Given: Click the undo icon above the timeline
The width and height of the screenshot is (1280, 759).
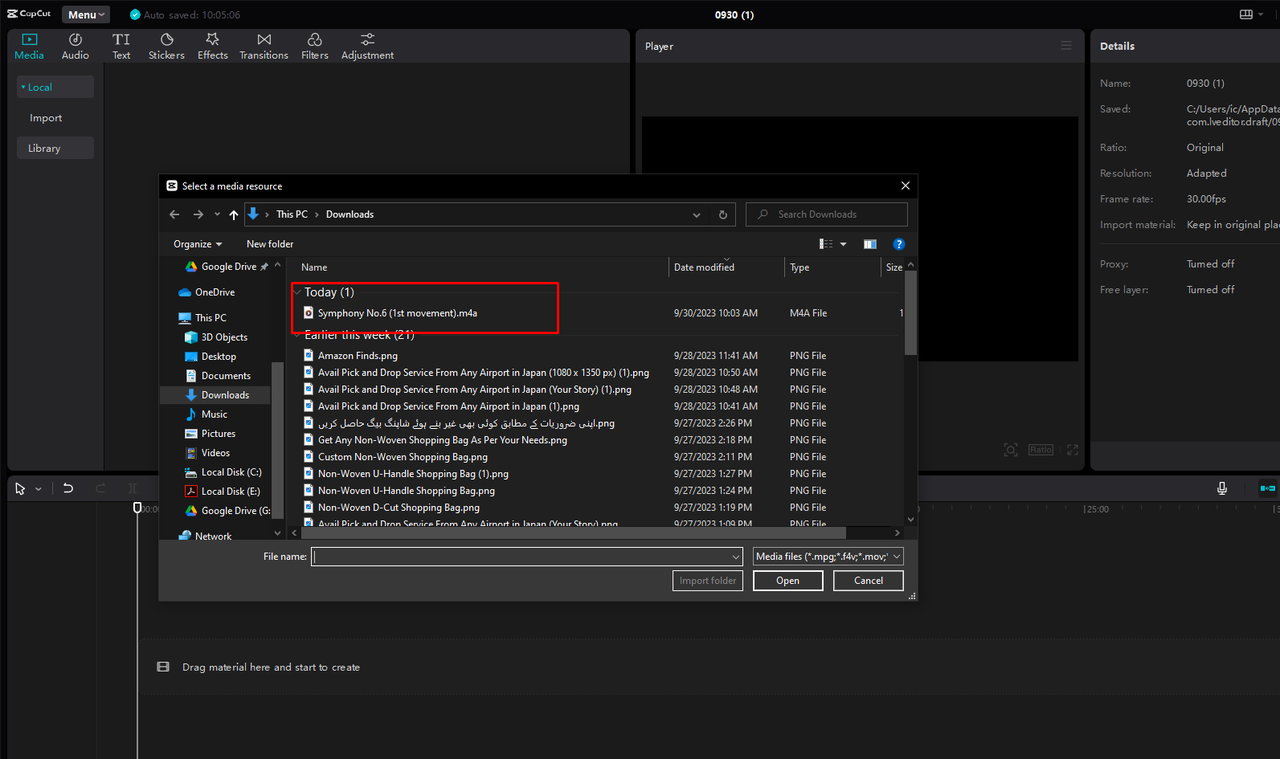Looking at the screenshot, I should [68, 488].
